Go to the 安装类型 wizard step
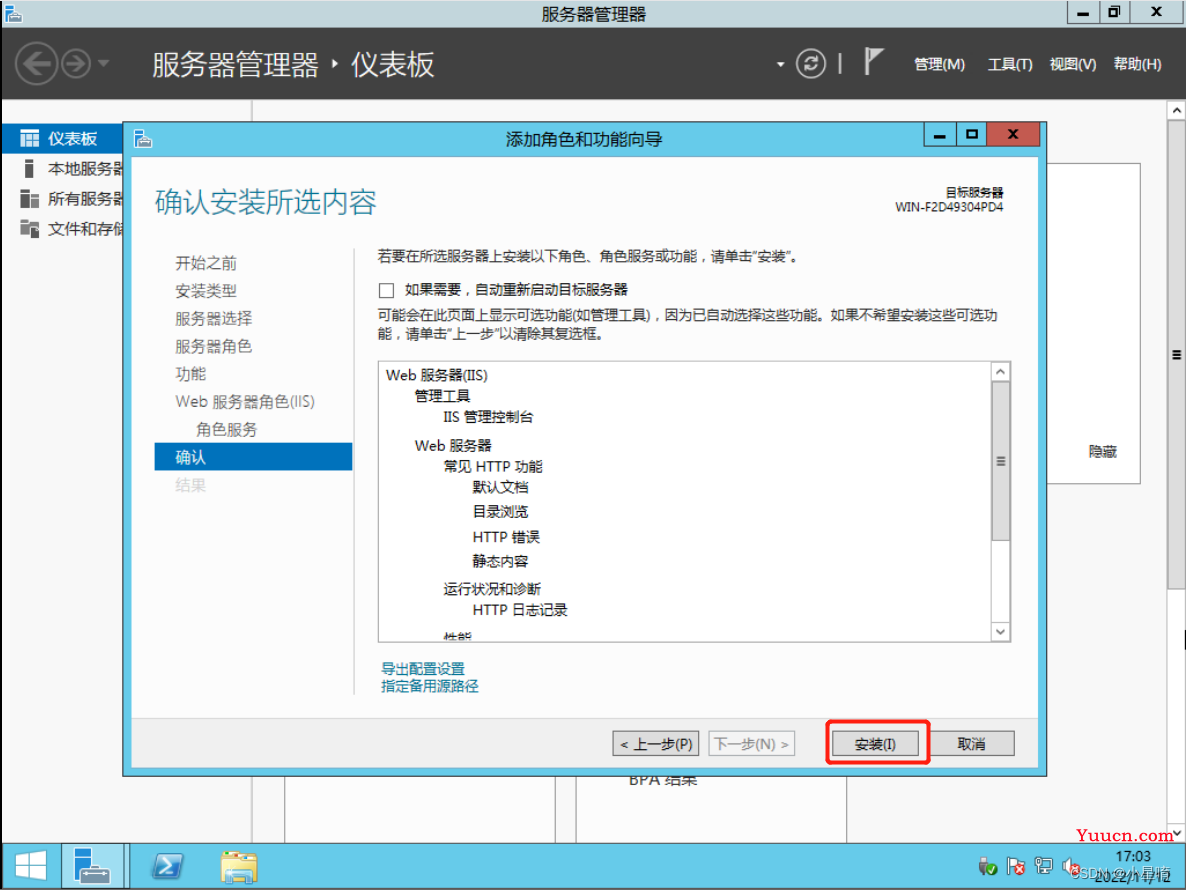The image size is (1186, 890). (x=206, y=291)
